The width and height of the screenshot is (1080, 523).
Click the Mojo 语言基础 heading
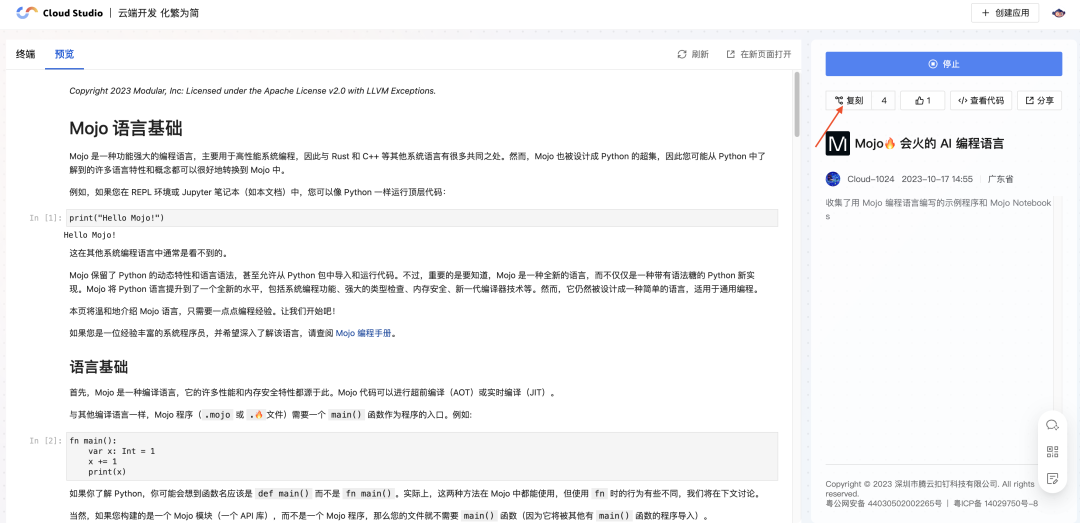(x=126, y=128)
